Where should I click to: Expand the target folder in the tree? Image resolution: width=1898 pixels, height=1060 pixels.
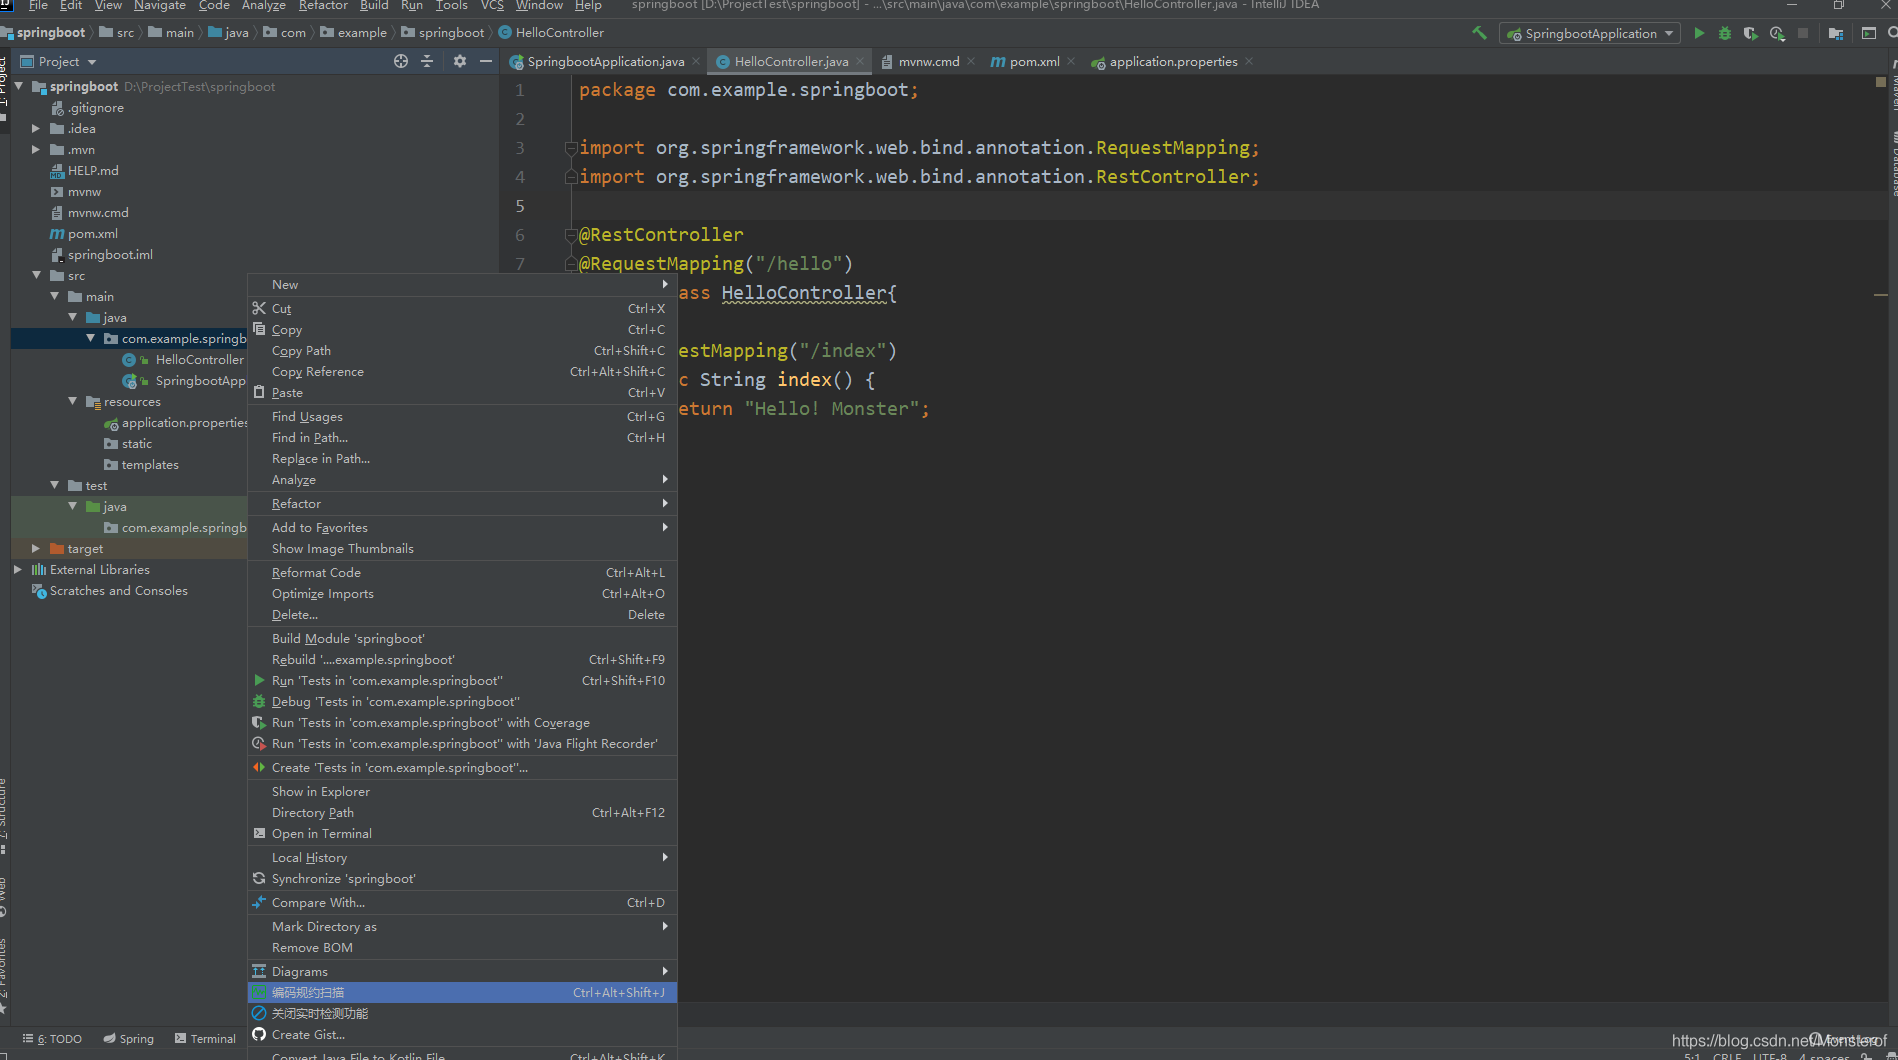click(x=36, y=548)
